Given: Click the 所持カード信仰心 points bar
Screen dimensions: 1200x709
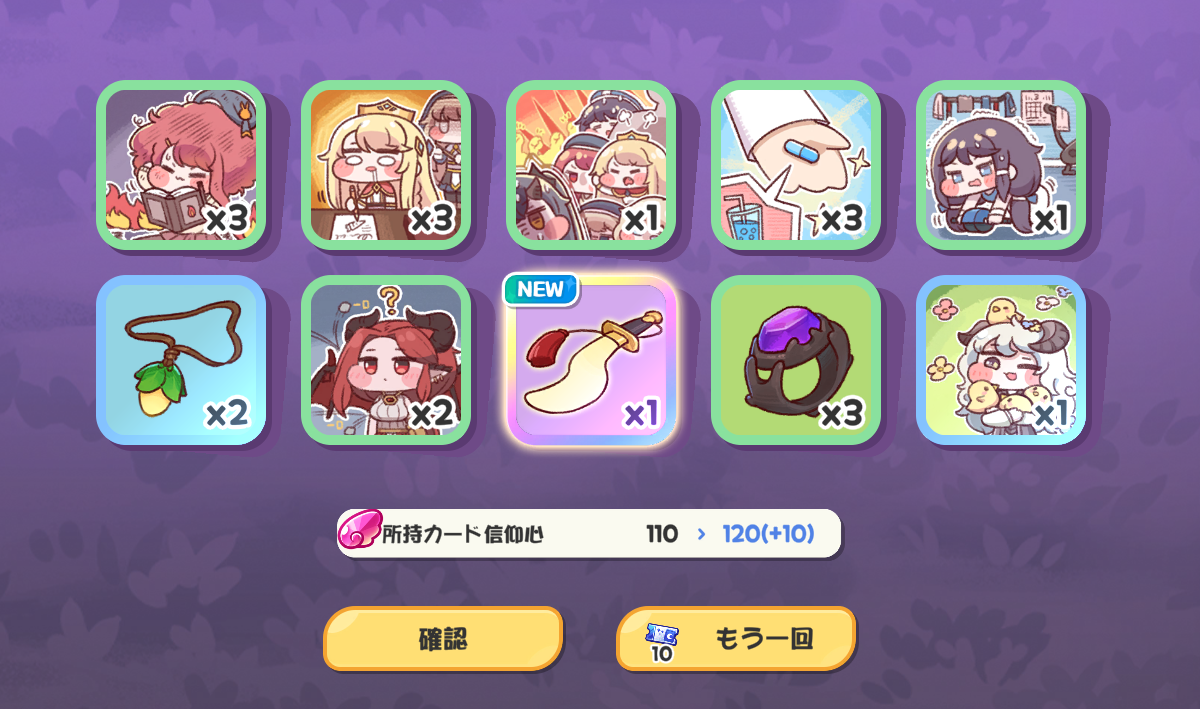Looking at the screenshot, I should (x=590, y=533).
